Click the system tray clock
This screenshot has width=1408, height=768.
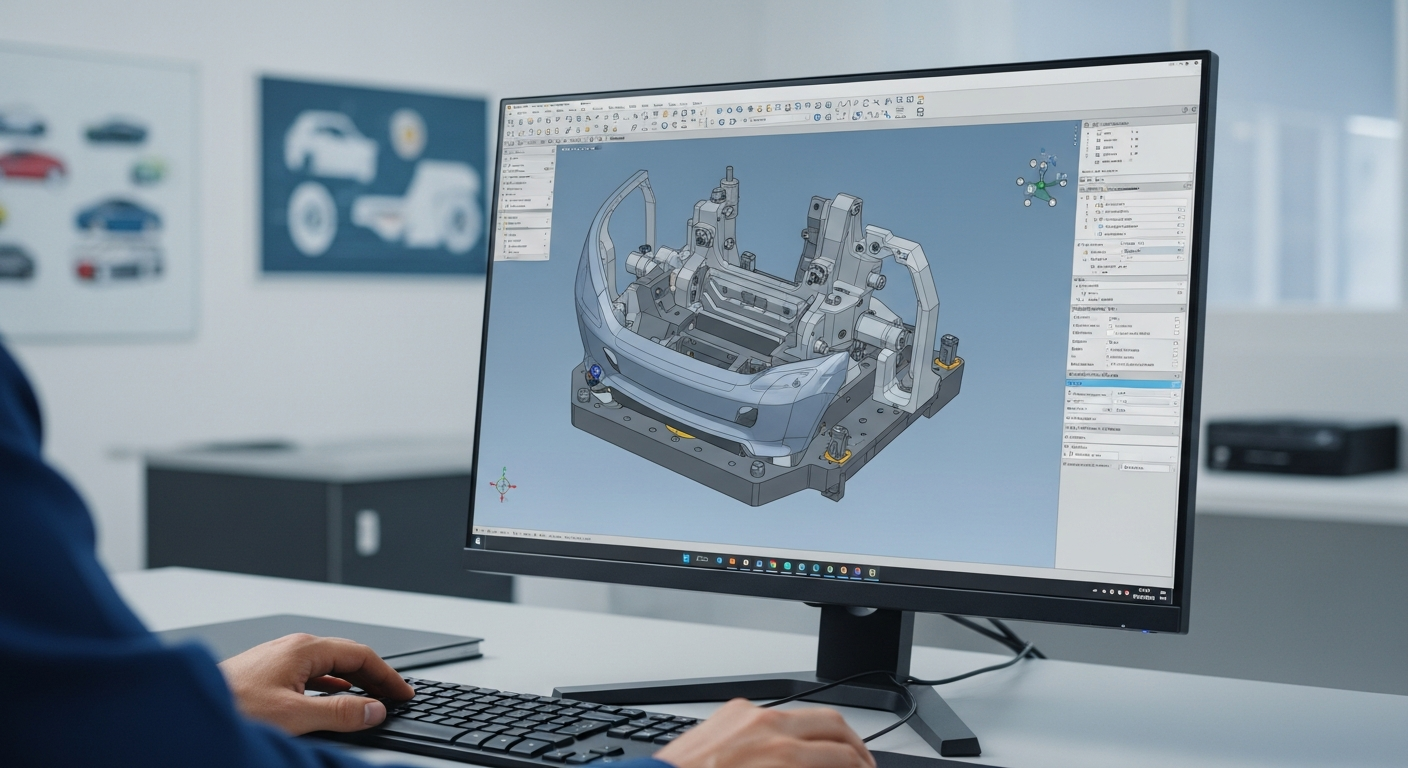tap(1144, 595)
